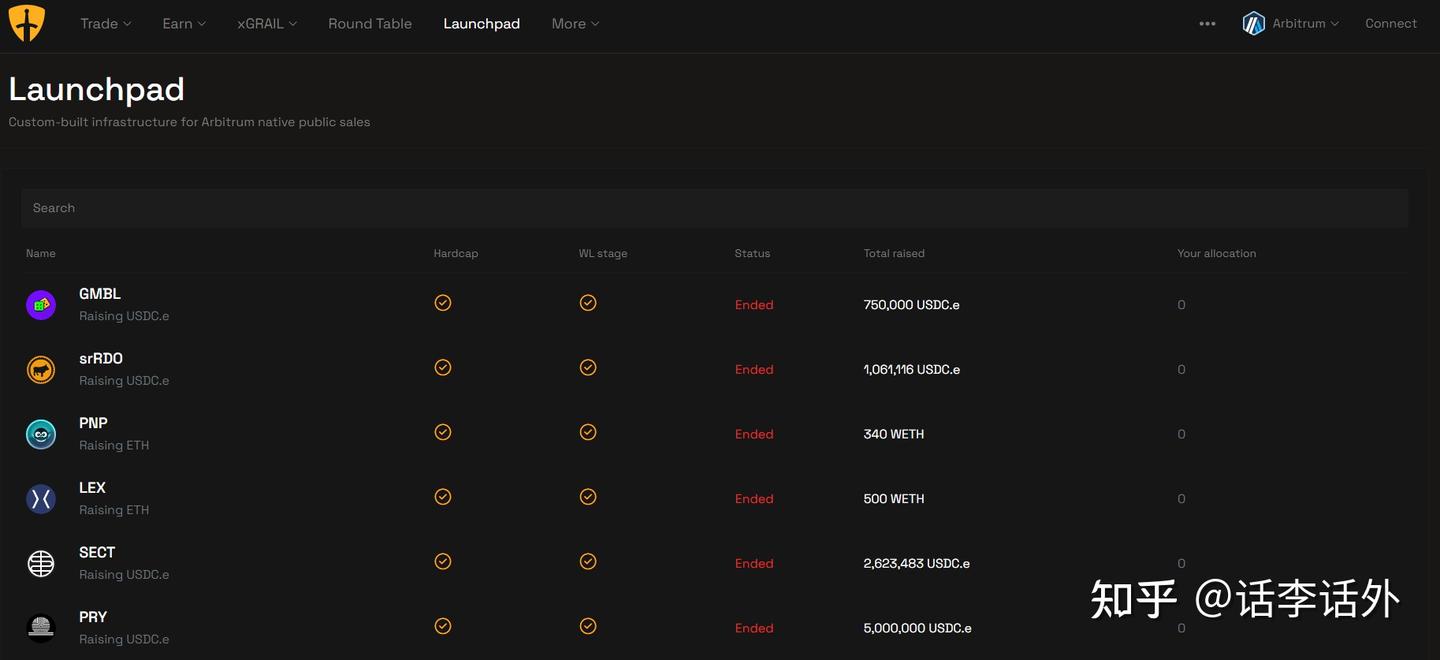Click GMBL allocation value 0
Viewport: 1440px width, 660px height.
(x=1181, y=305)
